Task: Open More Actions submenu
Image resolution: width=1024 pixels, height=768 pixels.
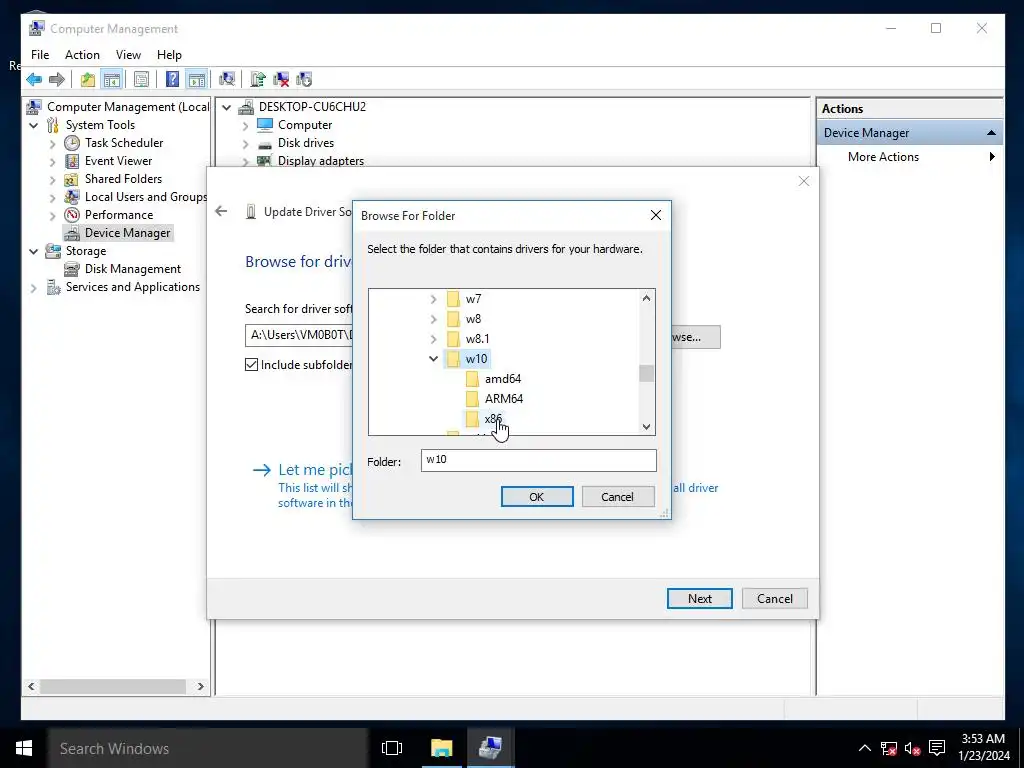Action: tap(910, 157)
